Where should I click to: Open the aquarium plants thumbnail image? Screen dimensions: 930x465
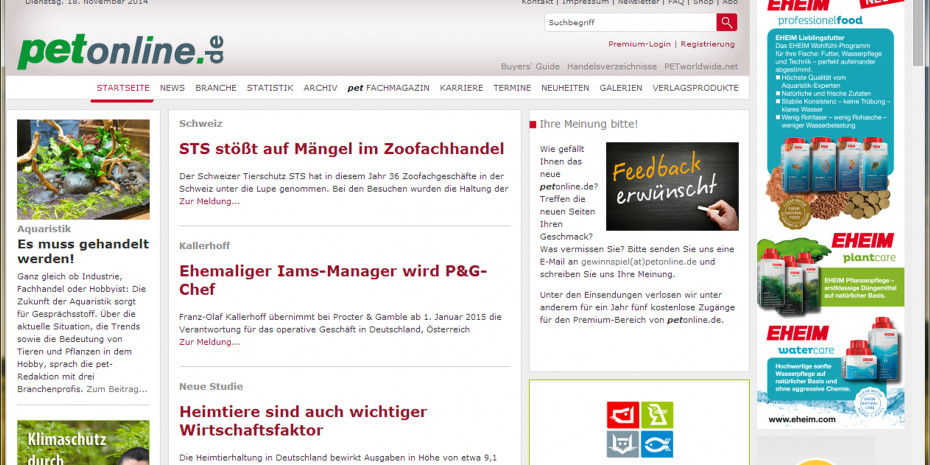tap(83, 169)
